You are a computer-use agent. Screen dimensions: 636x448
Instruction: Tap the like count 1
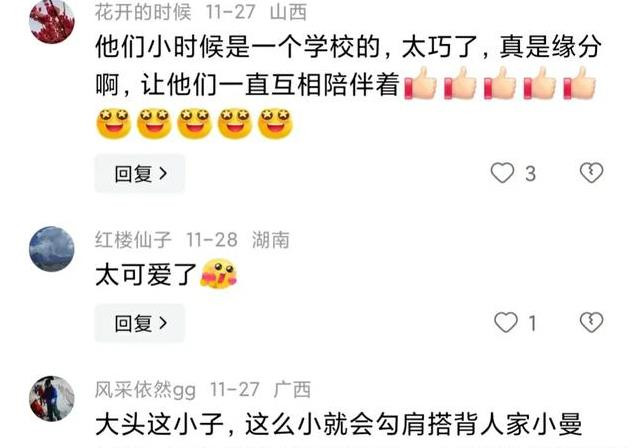pyautogui.click(x=533, y=324)
